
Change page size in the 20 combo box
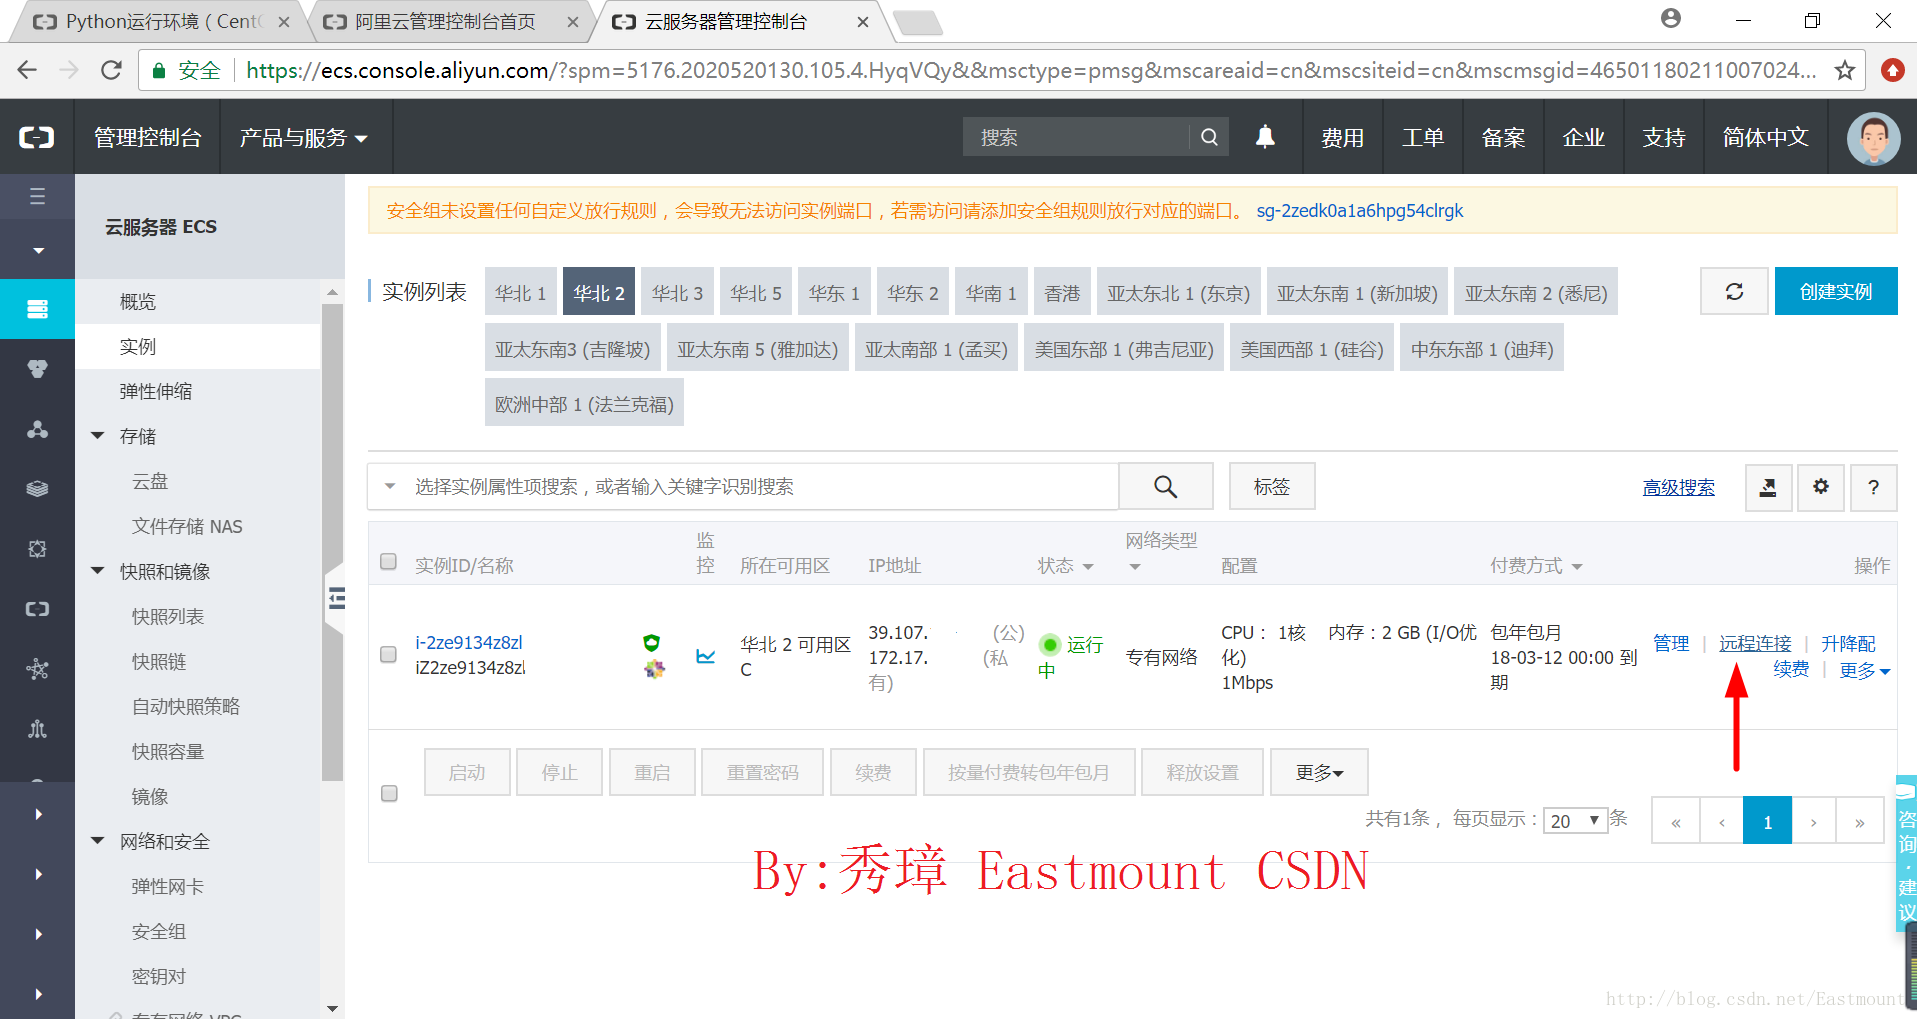(x=1575, y=820)
